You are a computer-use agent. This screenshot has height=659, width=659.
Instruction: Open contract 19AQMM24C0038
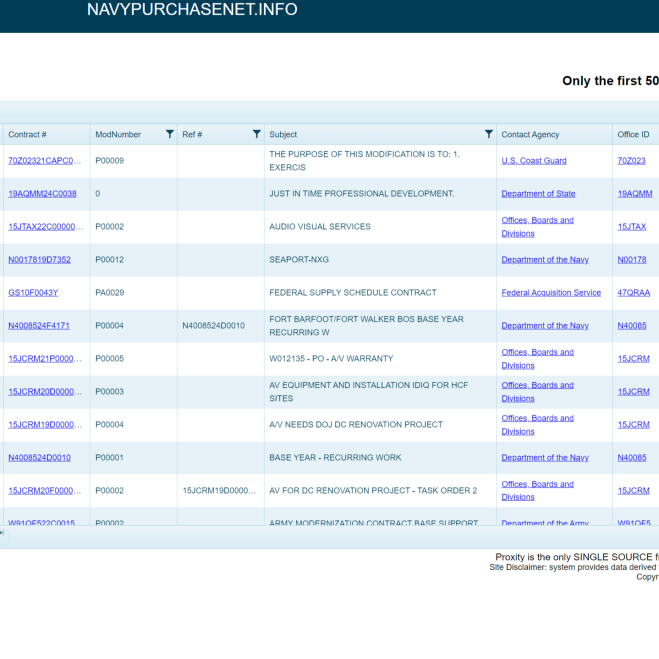tap(42, 194)
